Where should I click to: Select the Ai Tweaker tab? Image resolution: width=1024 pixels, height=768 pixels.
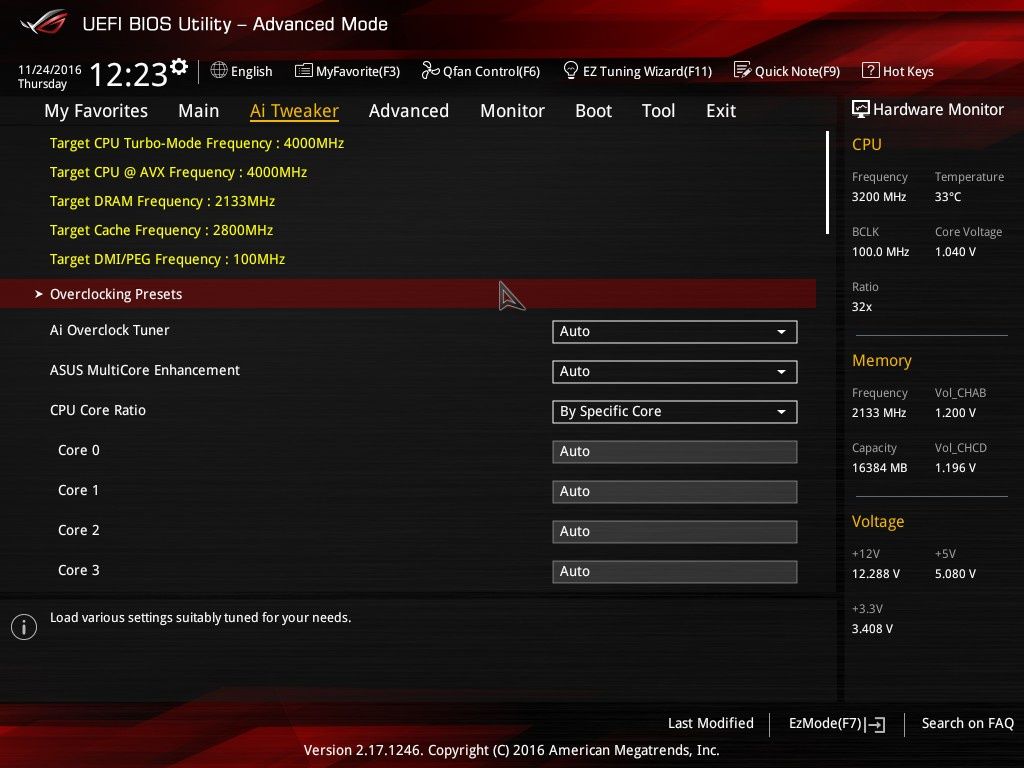(x=294, y=111)
